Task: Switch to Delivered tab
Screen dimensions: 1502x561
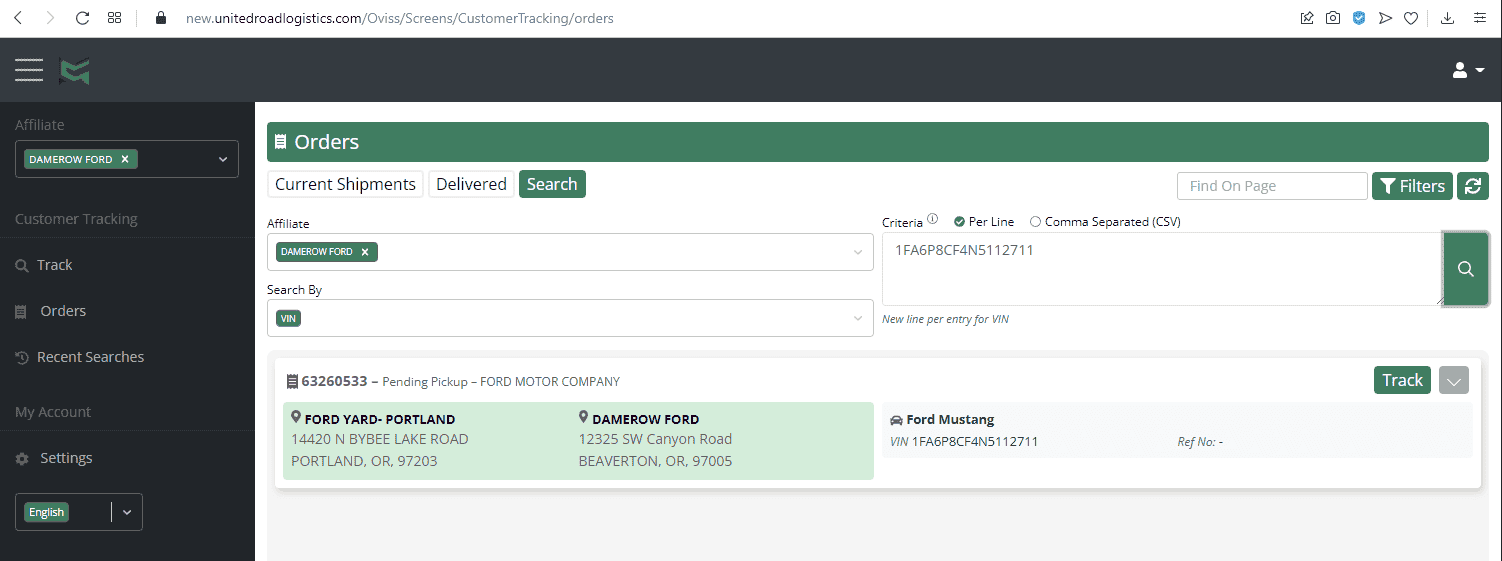Action: point(471,184)
